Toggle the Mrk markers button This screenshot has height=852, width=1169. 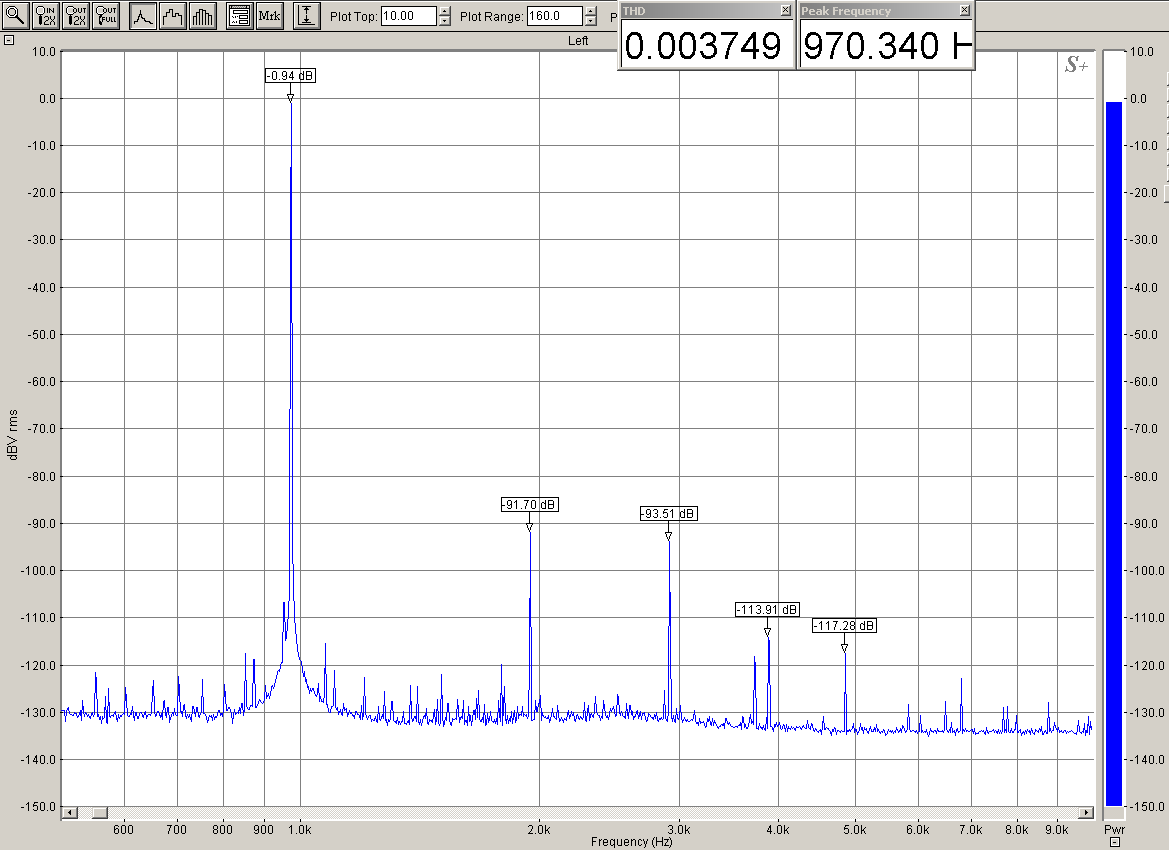coord(269,15)
